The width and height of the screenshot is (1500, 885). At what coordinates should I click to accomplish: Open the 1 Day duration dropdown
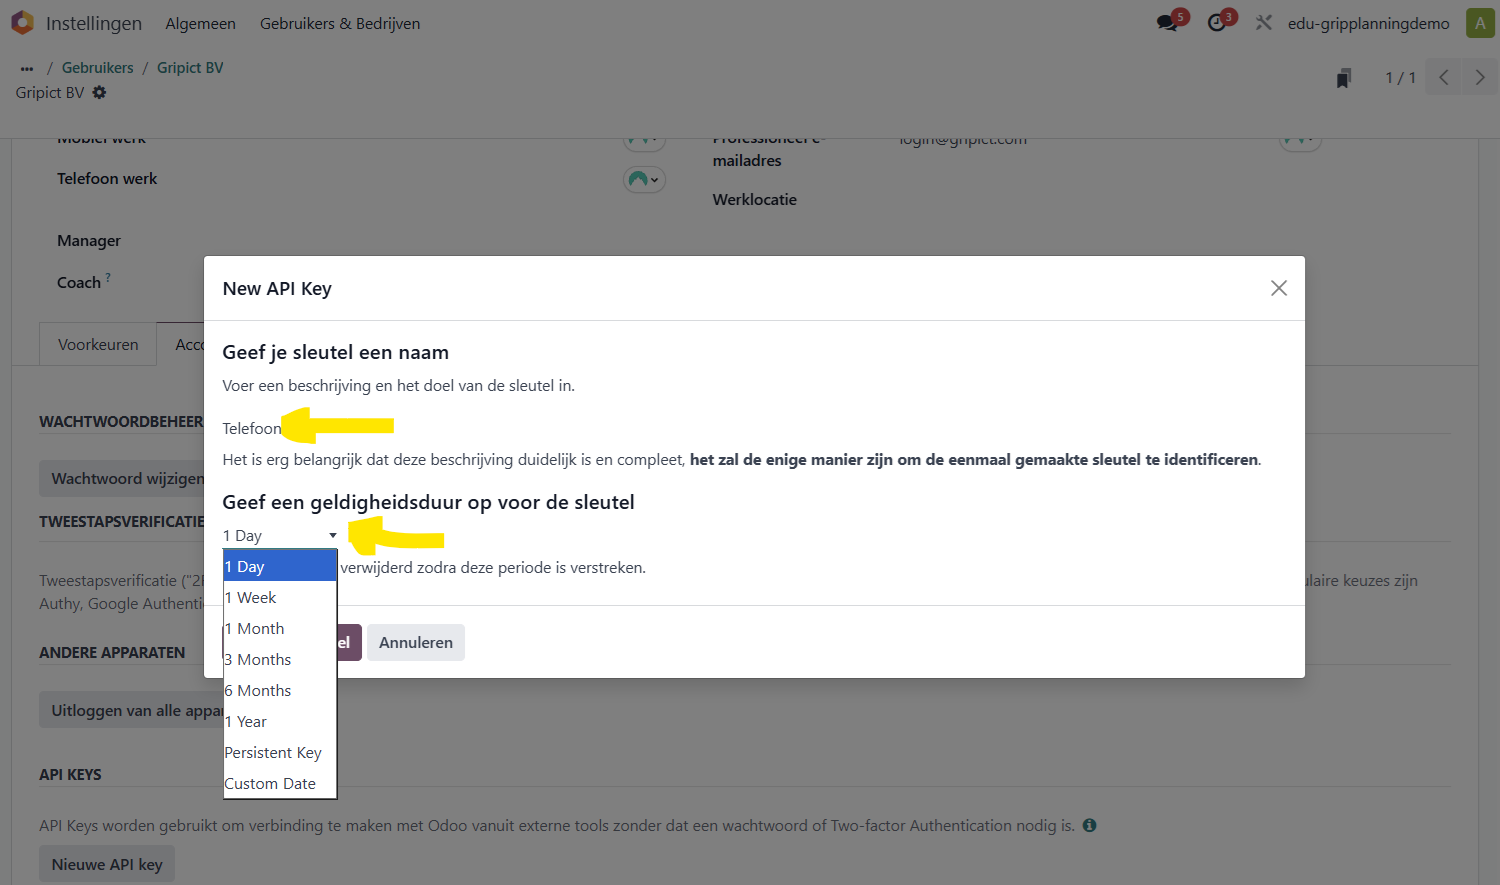280,536
